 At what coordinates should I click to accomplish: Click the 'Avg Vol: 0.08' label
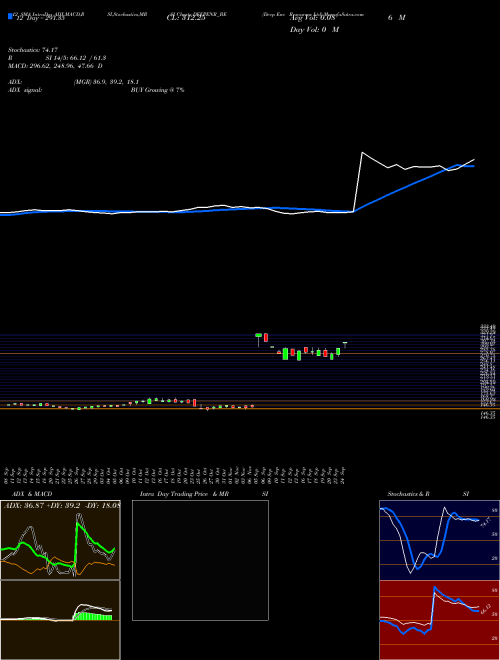point(312,19)
